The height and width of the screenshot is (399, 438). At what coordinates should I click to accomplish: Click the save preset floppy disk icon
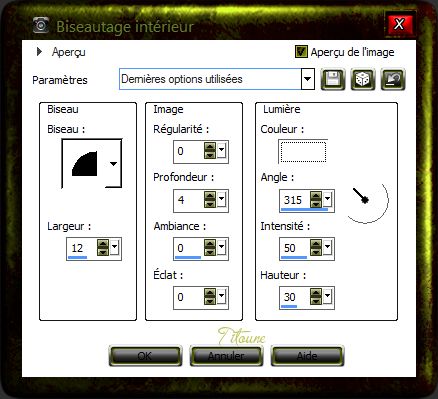click(x=333, y=80)
